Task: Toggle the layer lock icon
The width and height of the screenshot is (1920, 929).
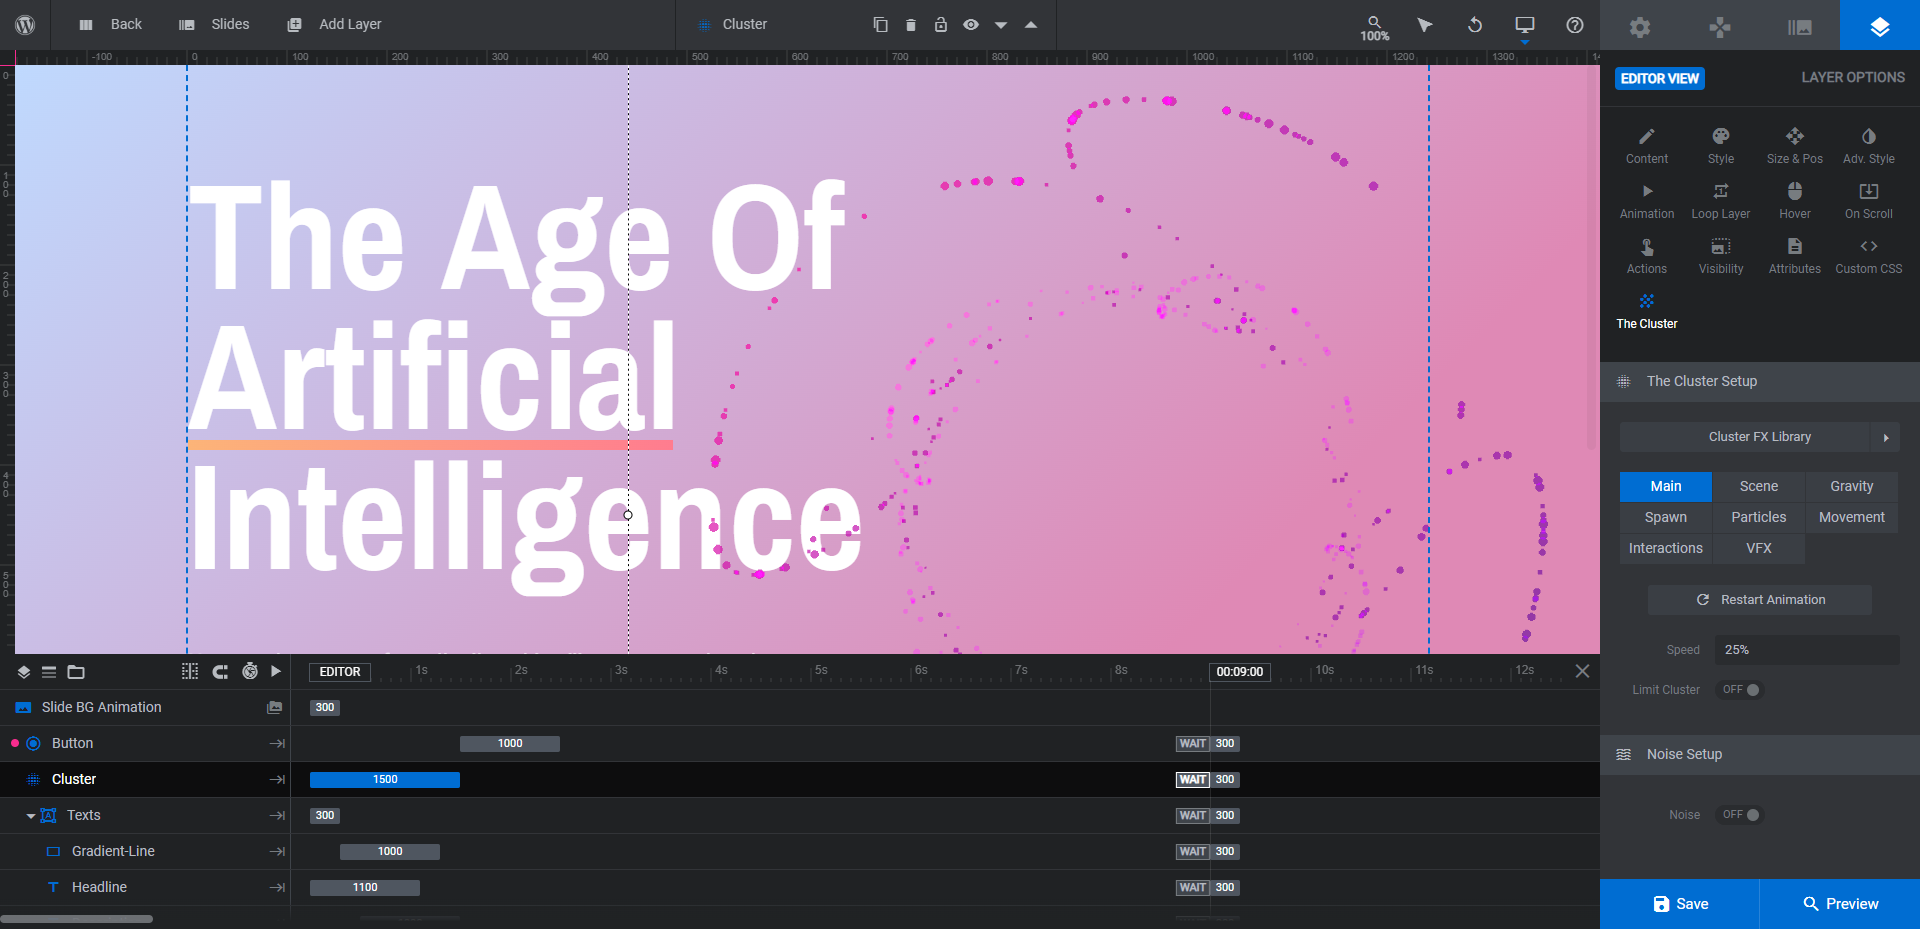Action: pos(940,24)
